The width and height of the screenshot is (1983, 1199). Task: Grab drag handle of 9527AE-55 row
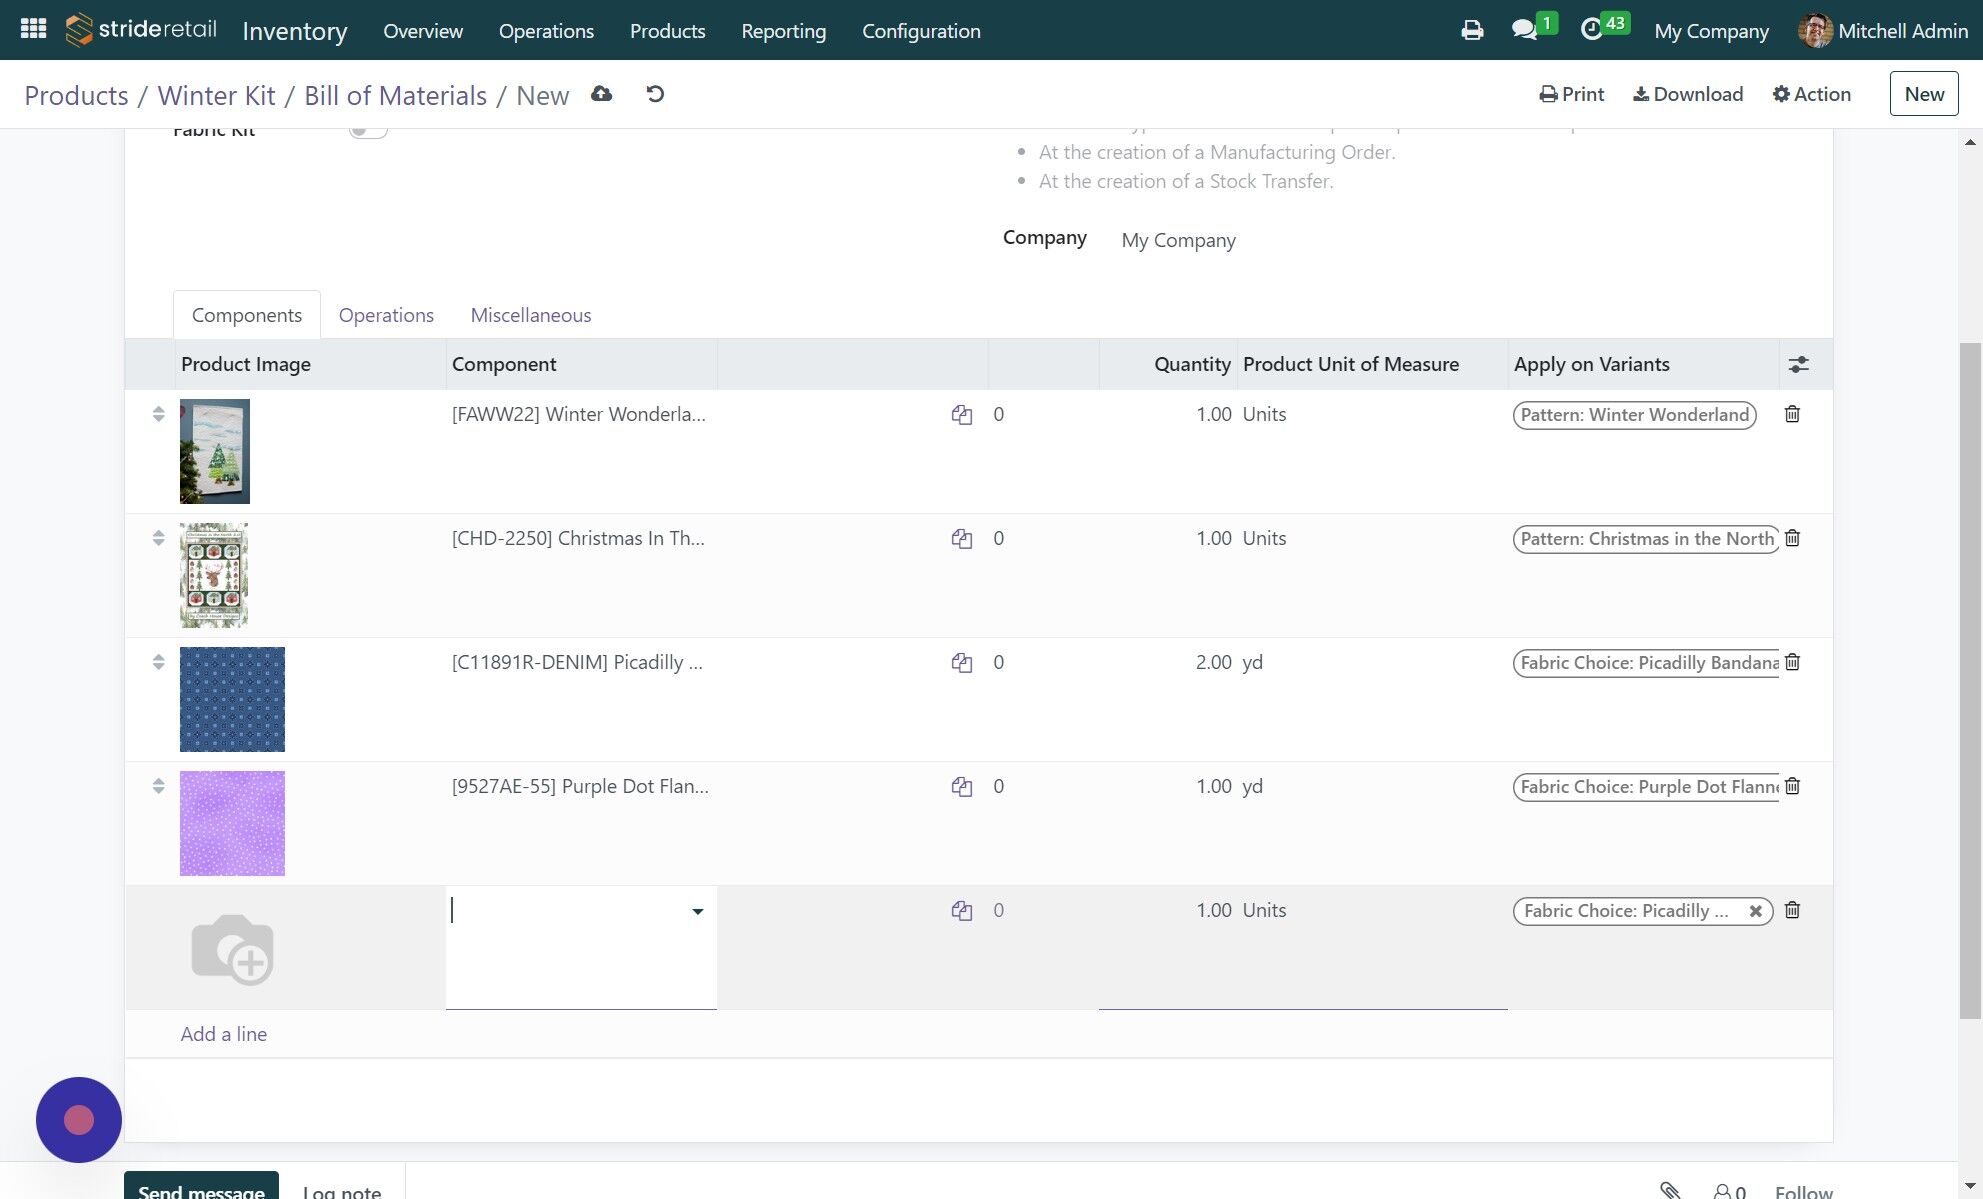[158, 786]
